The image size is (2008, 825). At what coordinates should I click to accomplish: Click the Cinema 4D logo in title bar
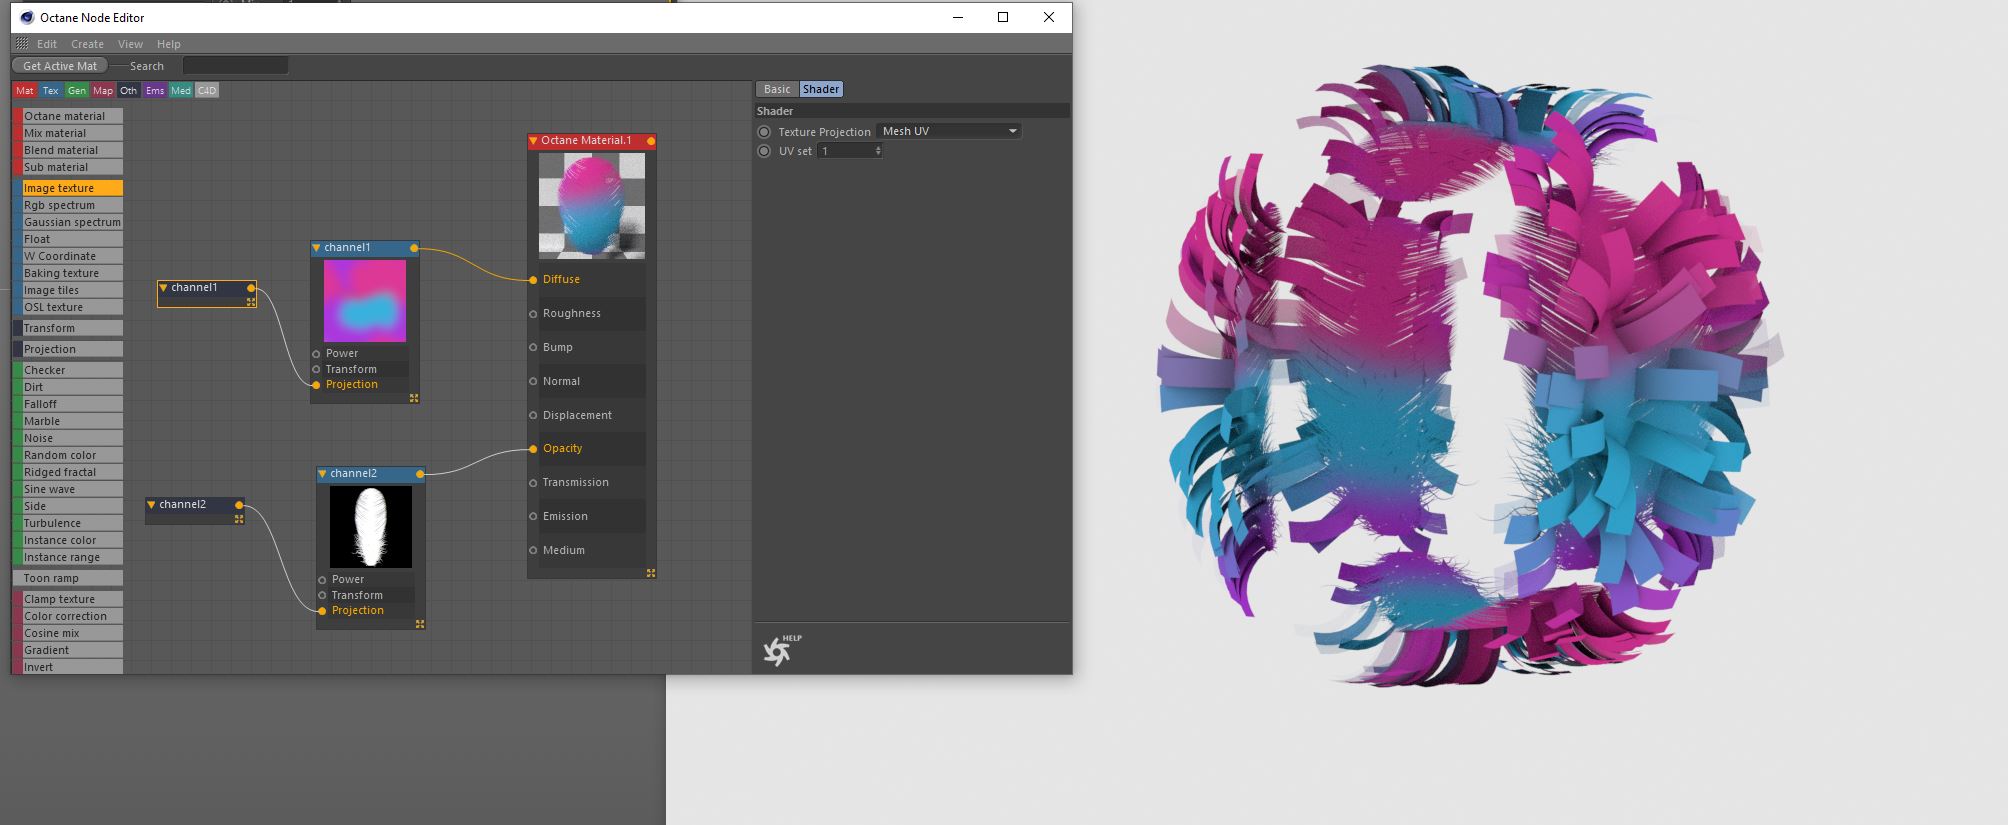[27, 17]
